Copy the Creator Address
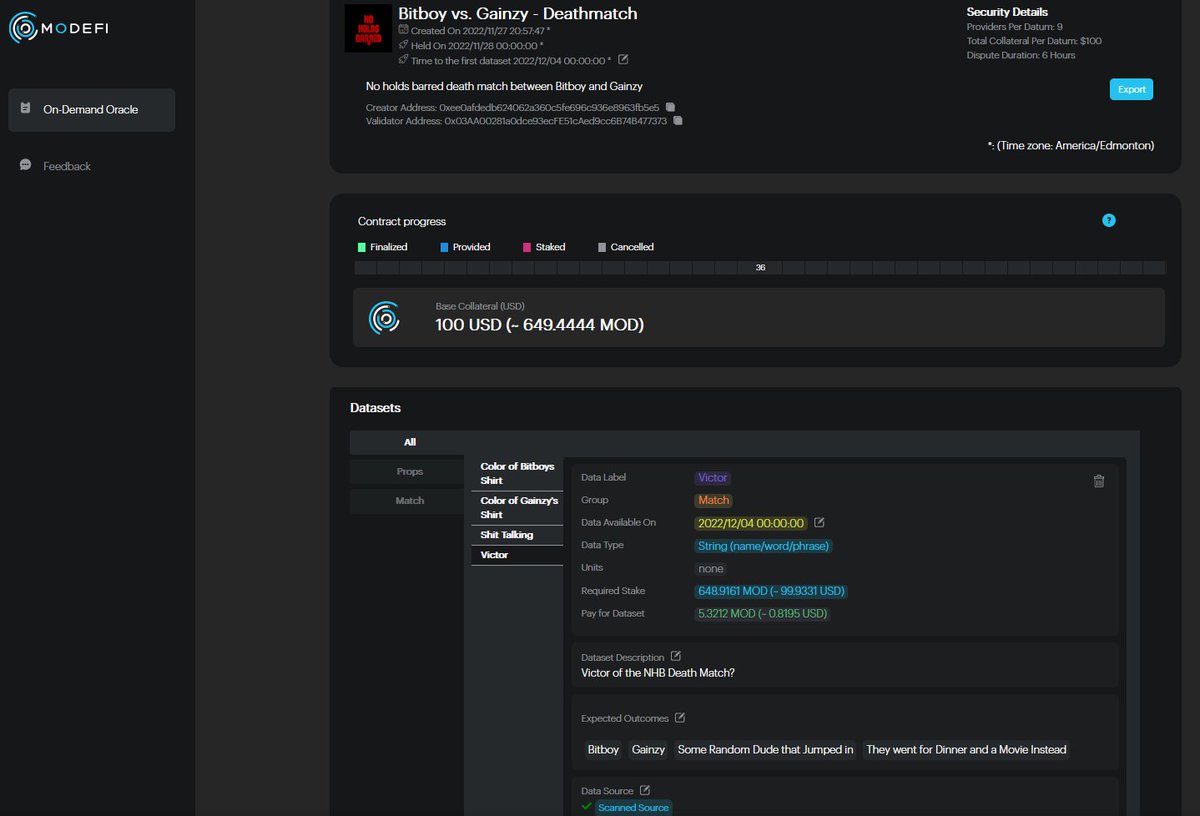 tap(671, 107)
